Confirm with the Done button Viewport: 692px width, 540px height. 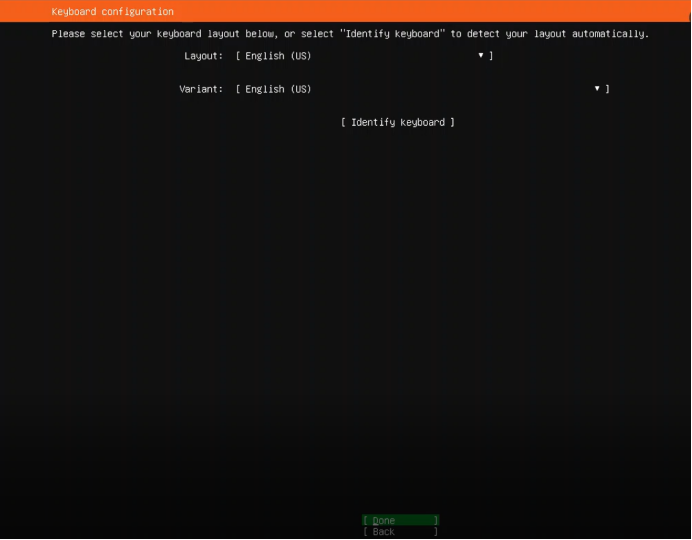click(400, 520)
